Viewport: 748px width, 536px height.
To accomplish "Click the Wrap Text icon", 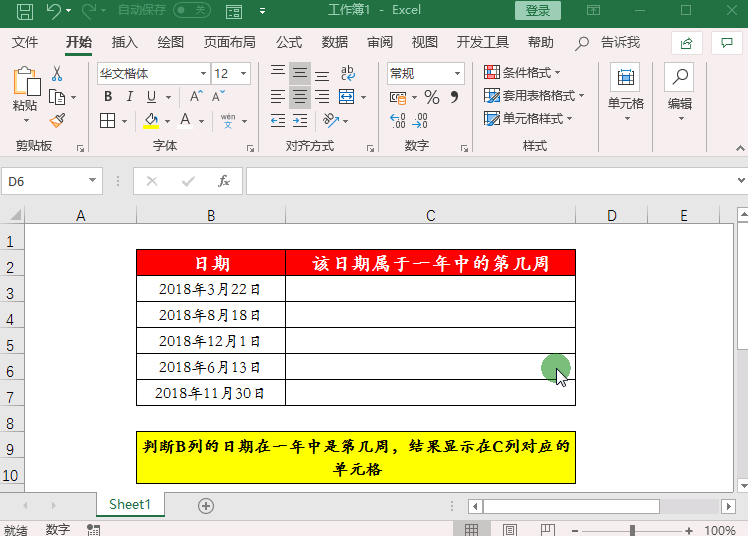I will tap(348, 73).
